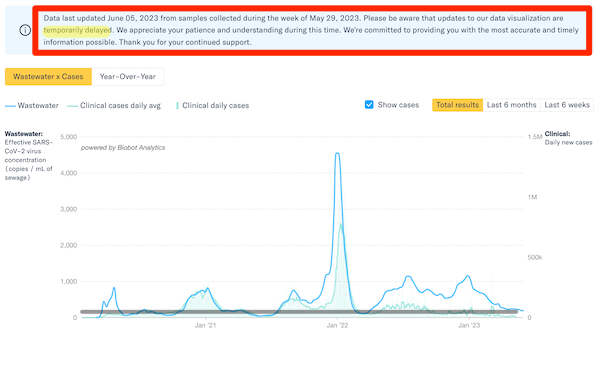Click the Show cases label

pos(398,105)
